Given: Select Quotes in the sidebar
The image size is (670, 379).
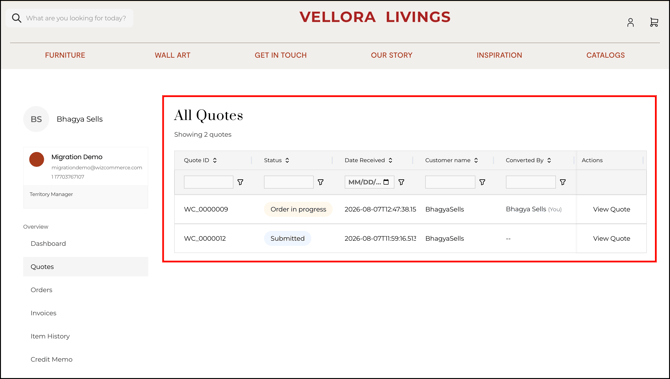Looking at the screenshot, I should [x=85, y=267].
